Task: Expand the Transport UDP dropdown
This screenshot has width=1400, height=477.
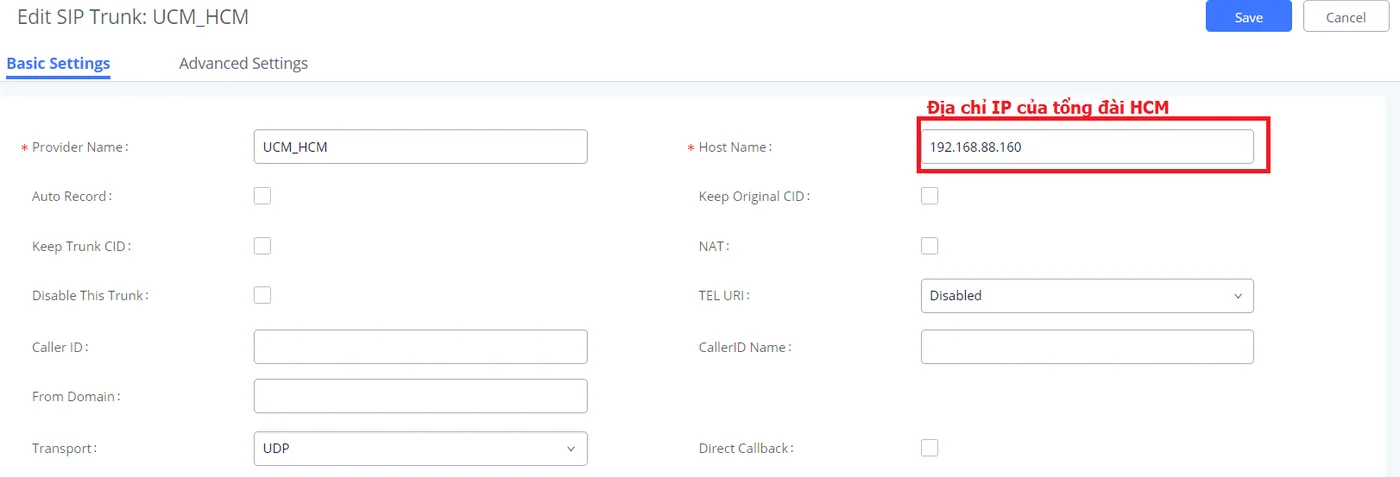Action: click(x=421, y=449)
